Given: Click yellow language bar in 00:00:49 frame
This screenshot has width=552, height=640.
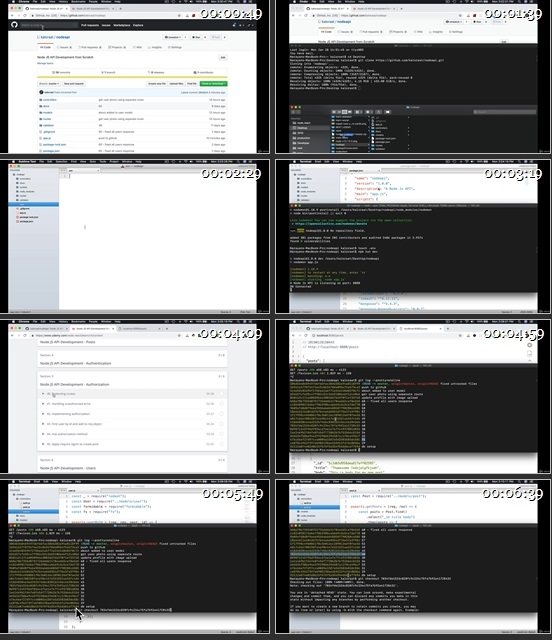Looking at the screenshot, I should pos(132,77).
